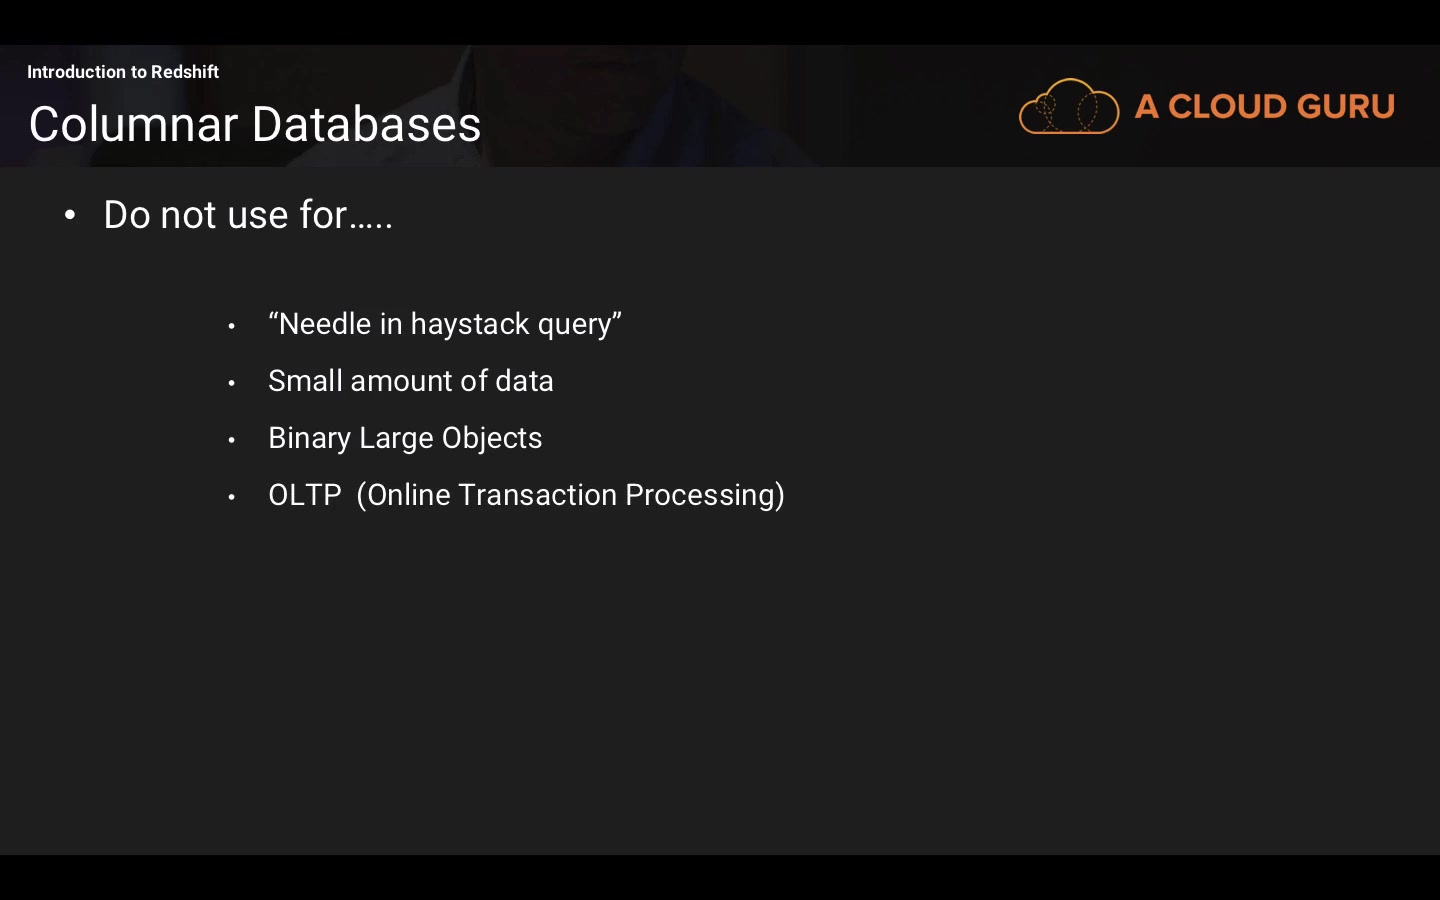The width and height of the screenshot is (1440, 900).
Task: Click the bullet before 'Do not use for'
Action: [x=70, y=215]
